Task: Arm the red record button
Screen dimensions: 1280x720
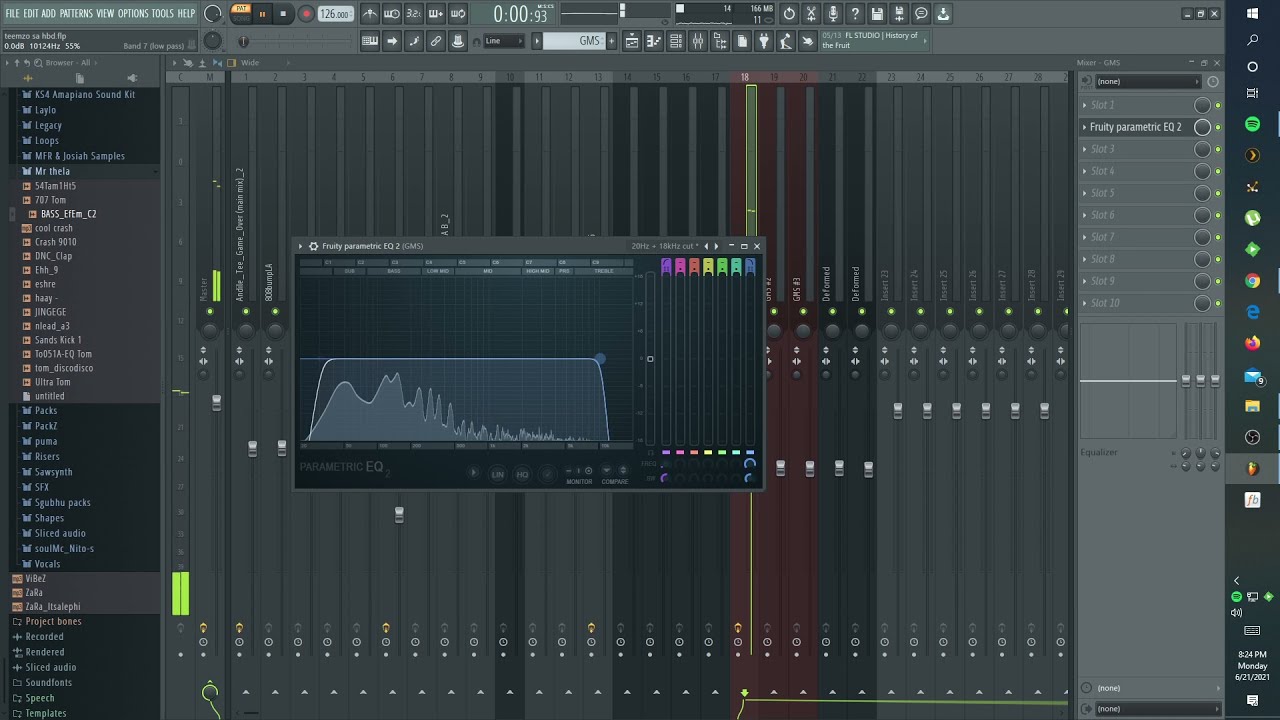Action: pyautogui.click(x=307, y=14)
